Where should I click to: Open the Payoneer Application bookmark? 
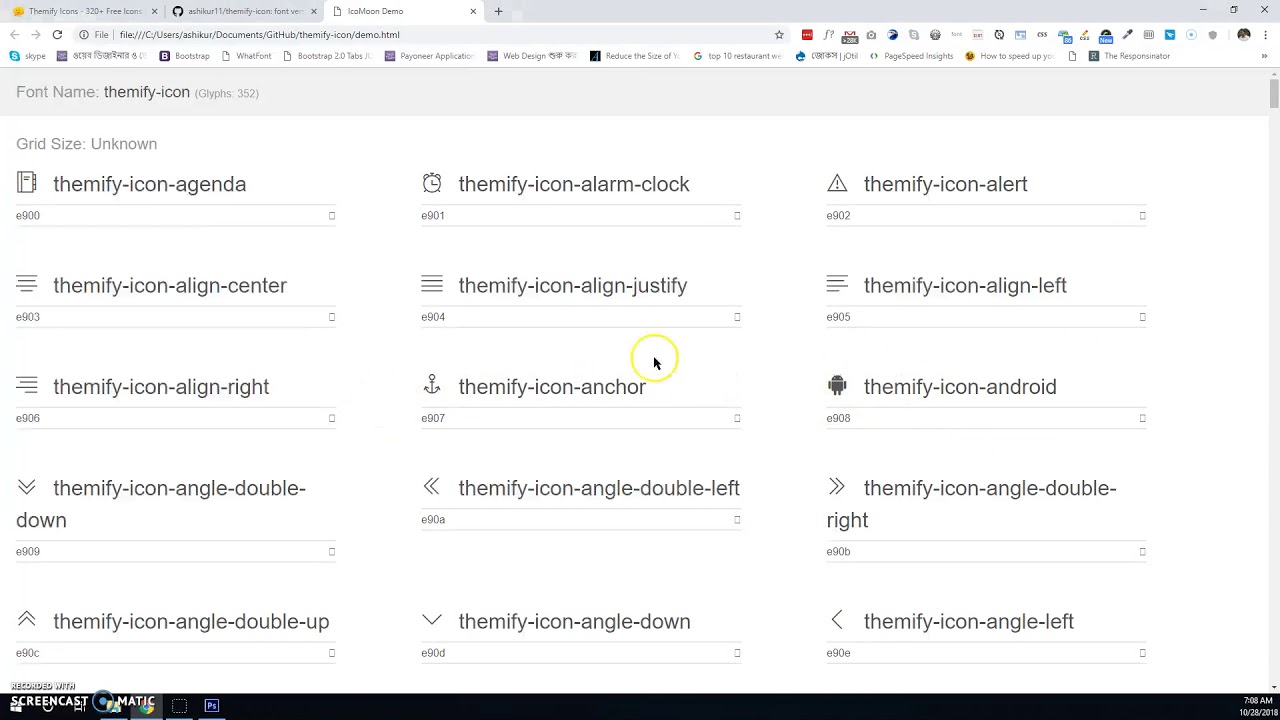[429, 56]
